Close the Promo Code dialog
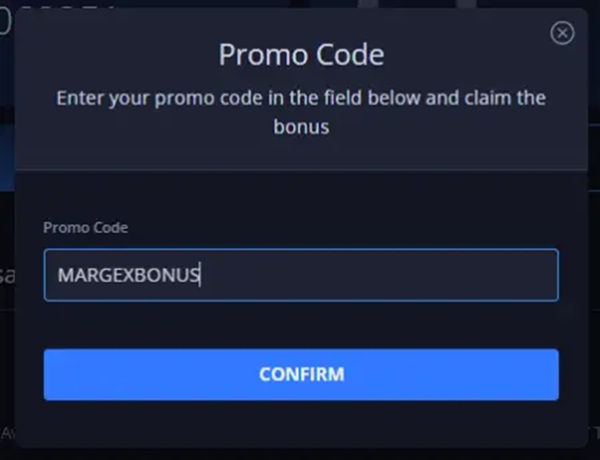 (563, 33)
